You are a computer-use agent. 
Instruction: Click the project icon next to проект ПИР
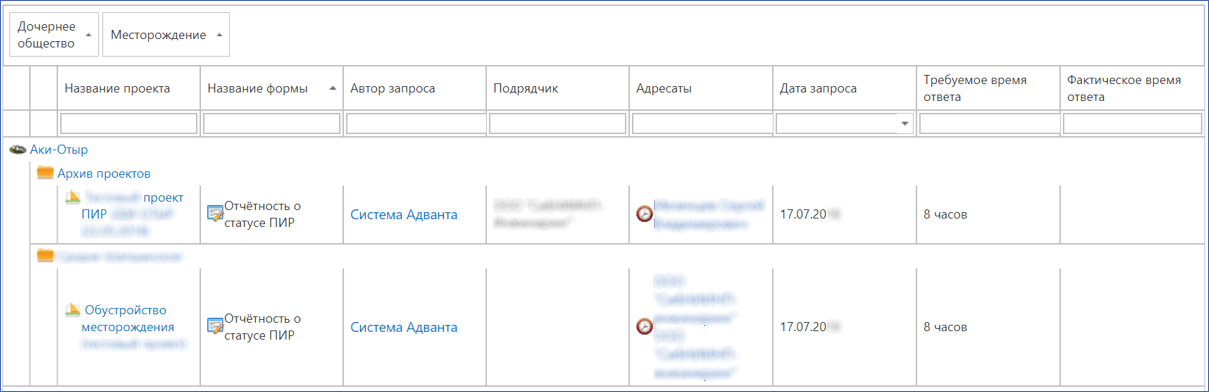pos(73,198)
